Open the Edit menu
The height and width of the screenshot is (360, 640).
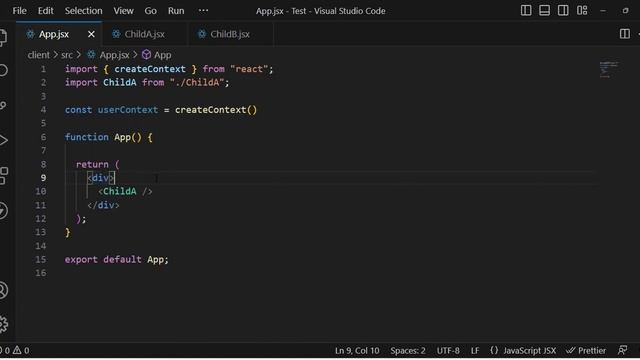coord(45,11)
